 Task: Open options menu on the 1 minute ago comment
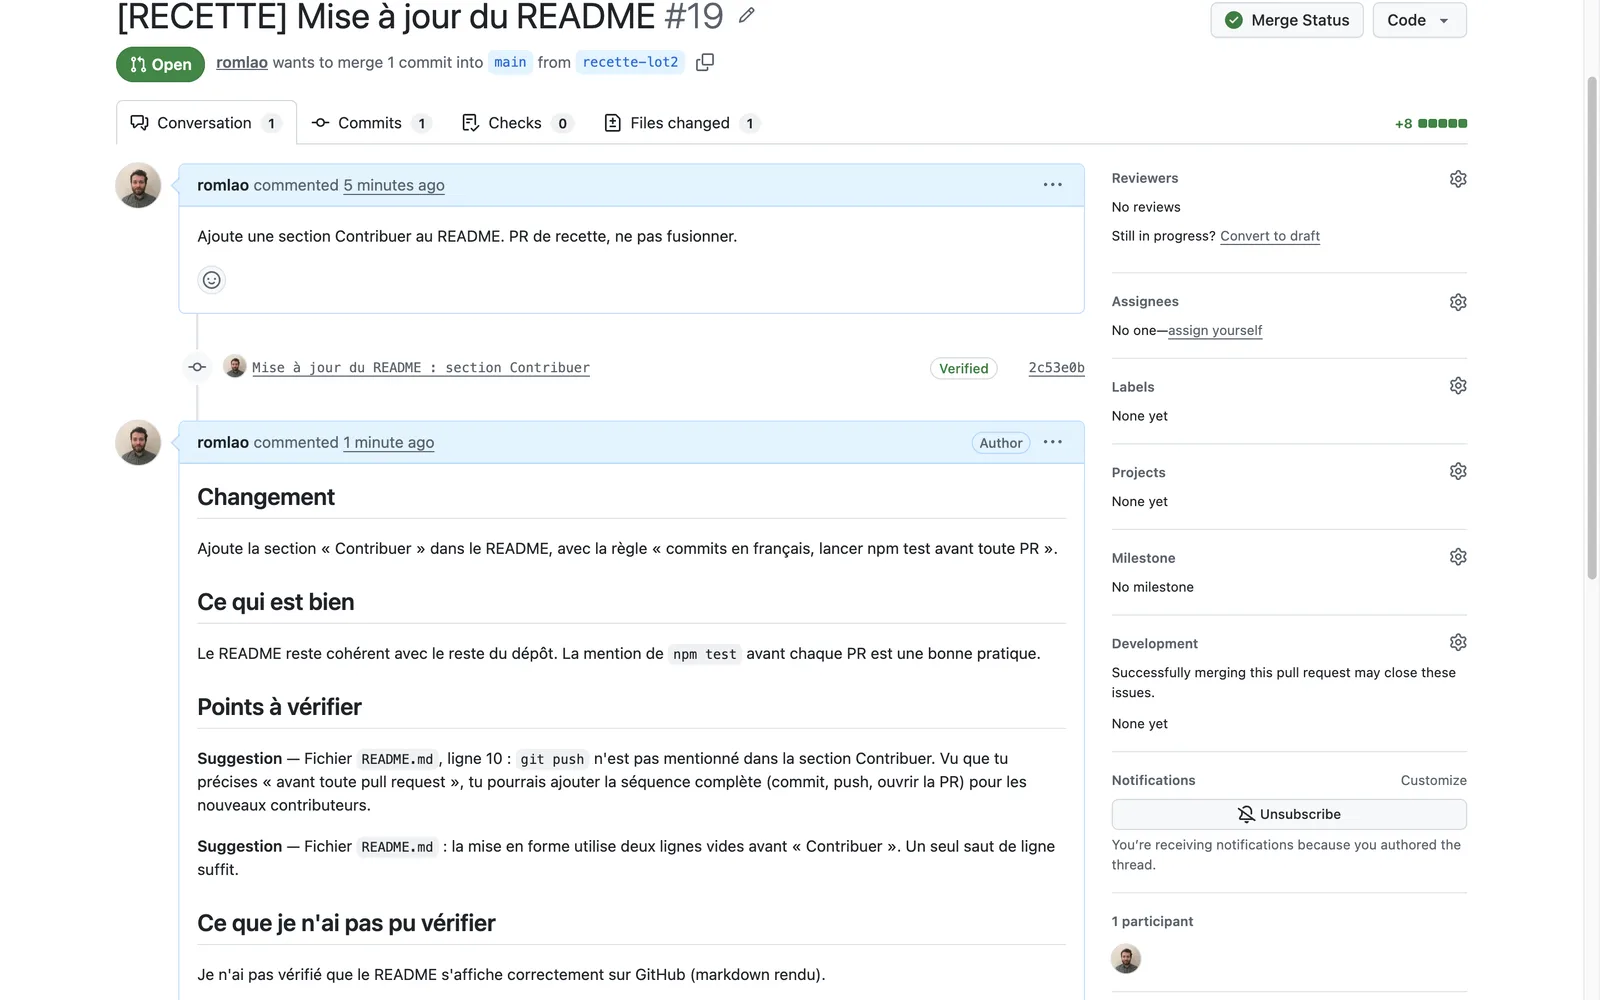pyautogui.click(x=1052, y=442)
